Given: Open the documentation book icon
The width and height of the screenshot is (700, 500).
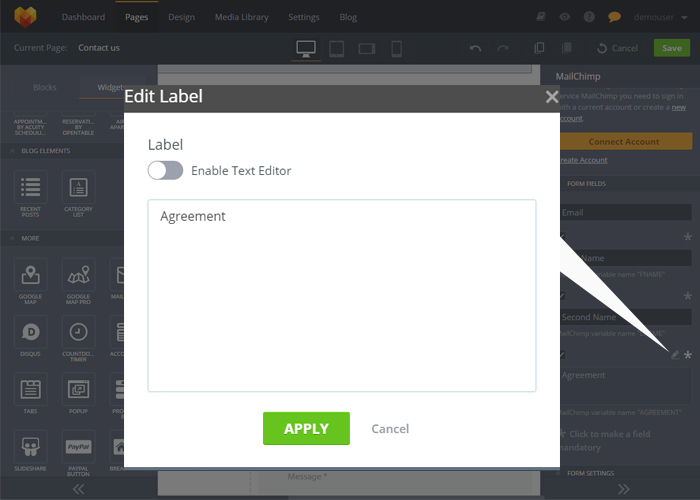Looking at the screenshot, I should pos(541,17).
